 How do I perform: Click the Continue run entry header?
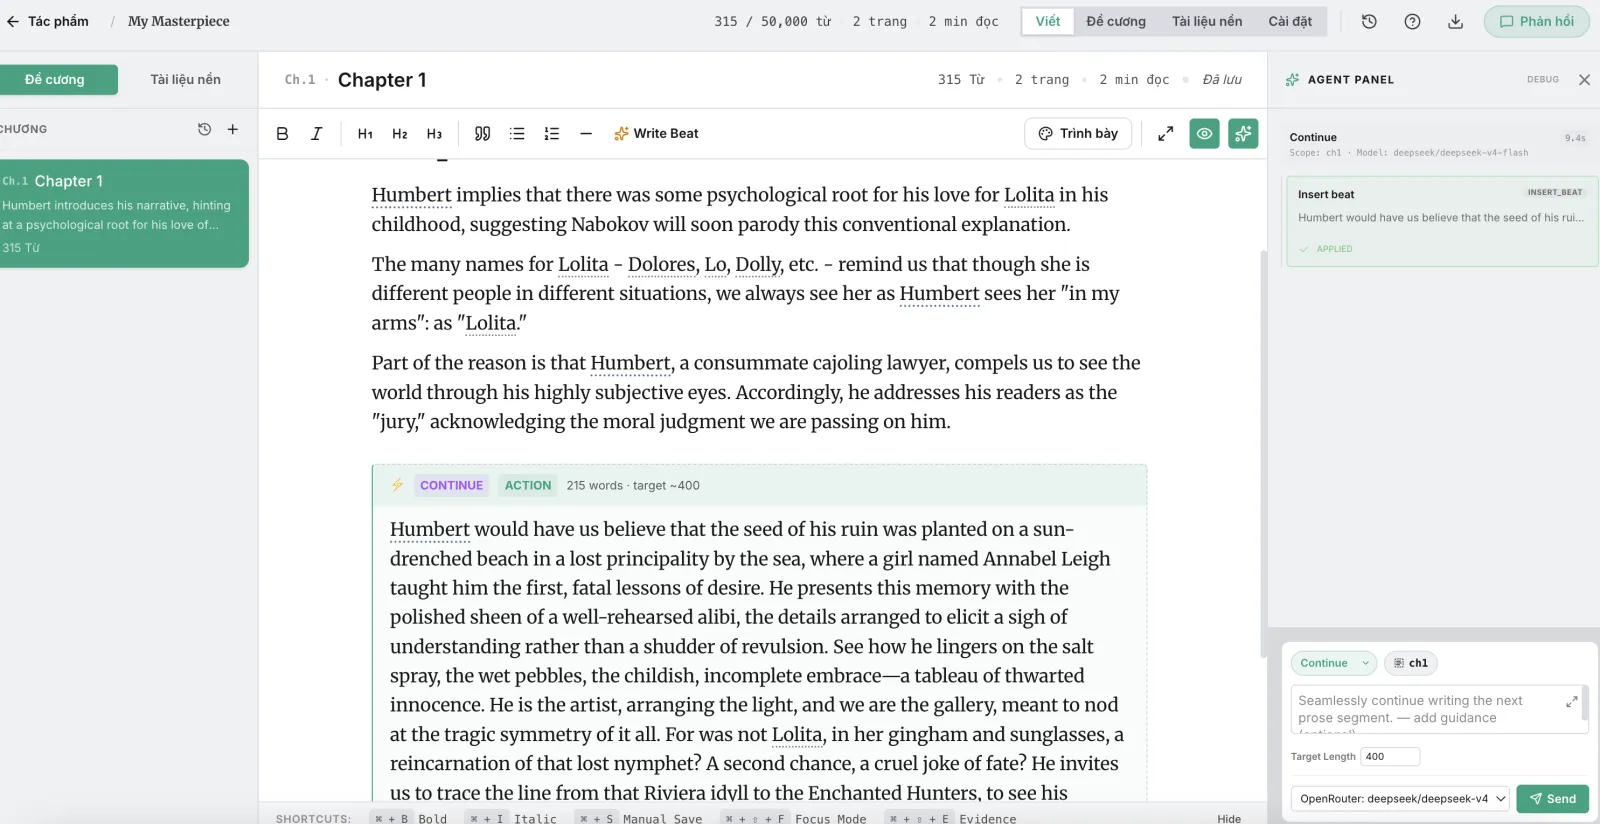click(x=1437, y=144)
